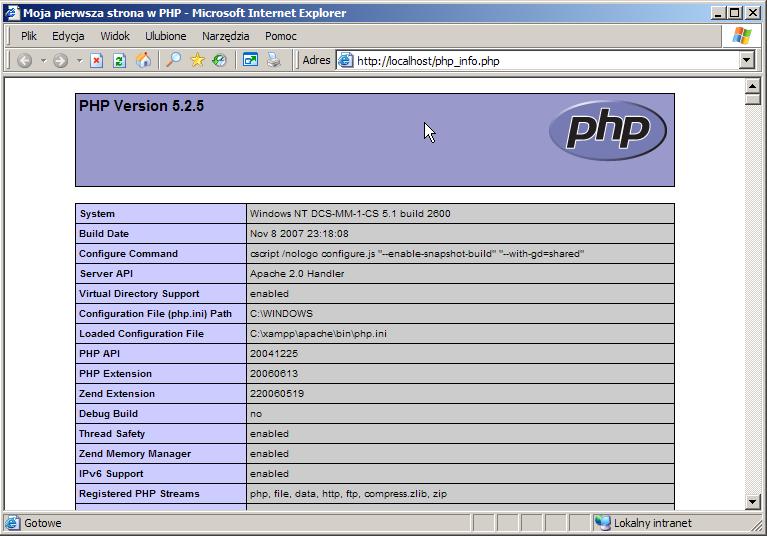This screenshot has height=536, width=767.
Task: Open the Ulubione menu
Action: (x=165, y=36)
